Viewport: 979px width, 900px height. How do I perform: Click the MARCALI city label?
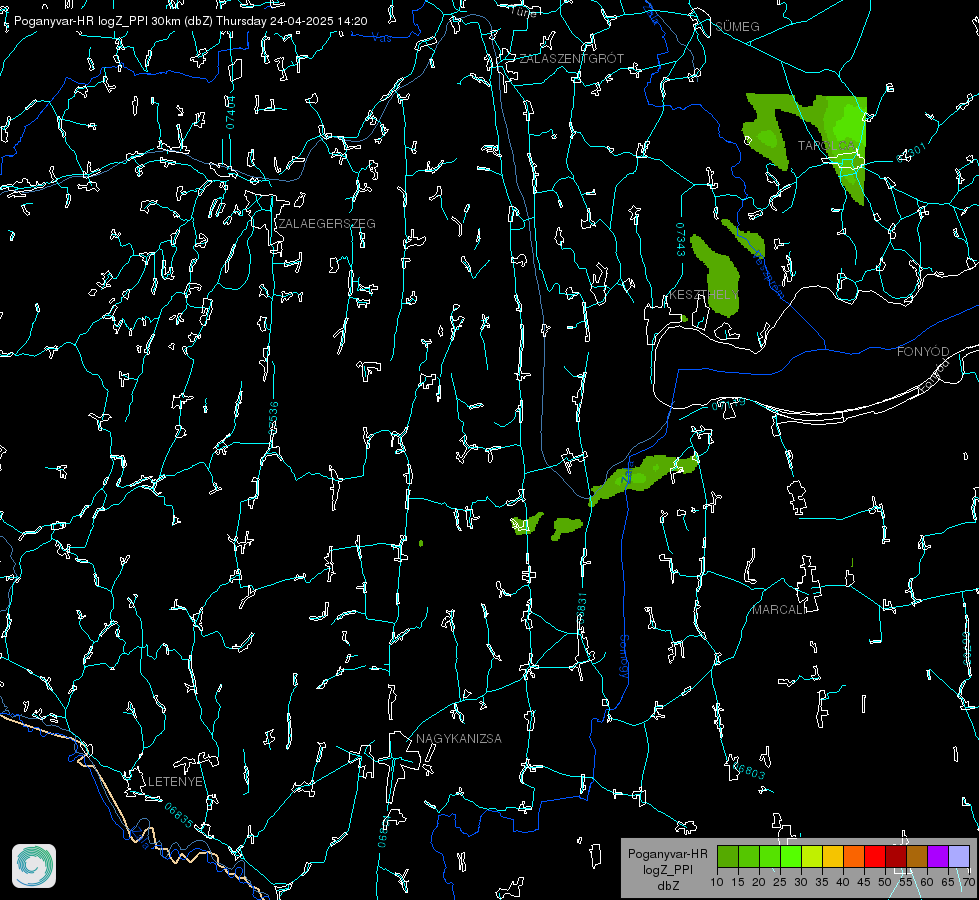tap(779, 610)
